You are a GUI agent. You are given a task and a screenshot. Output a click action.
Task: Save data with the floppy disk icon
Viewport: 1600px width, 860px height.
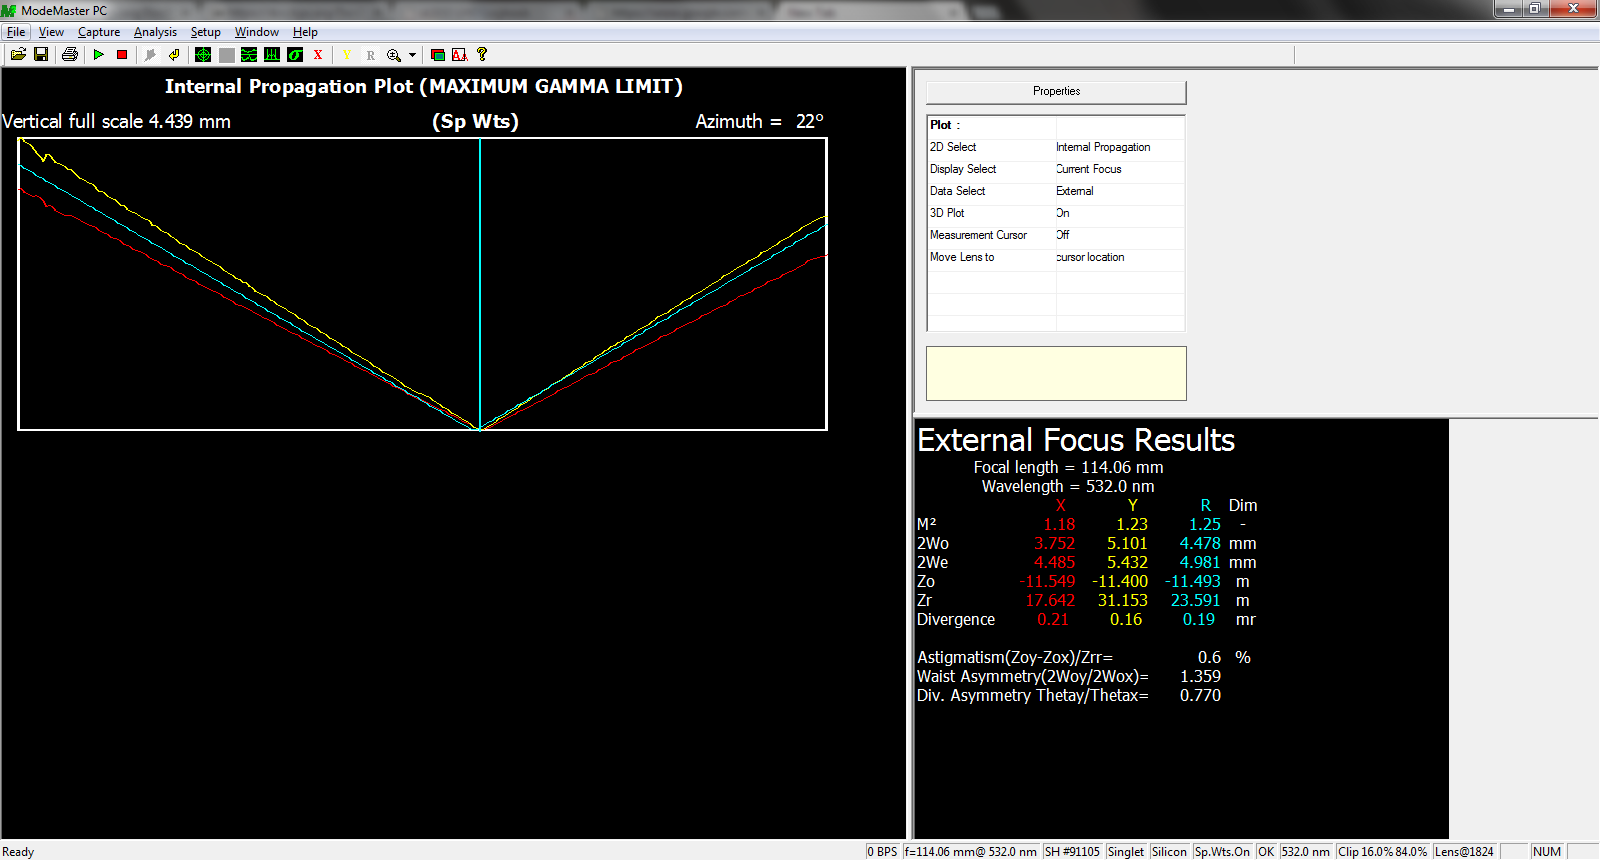pyautogui.click(x=41, y=55)
